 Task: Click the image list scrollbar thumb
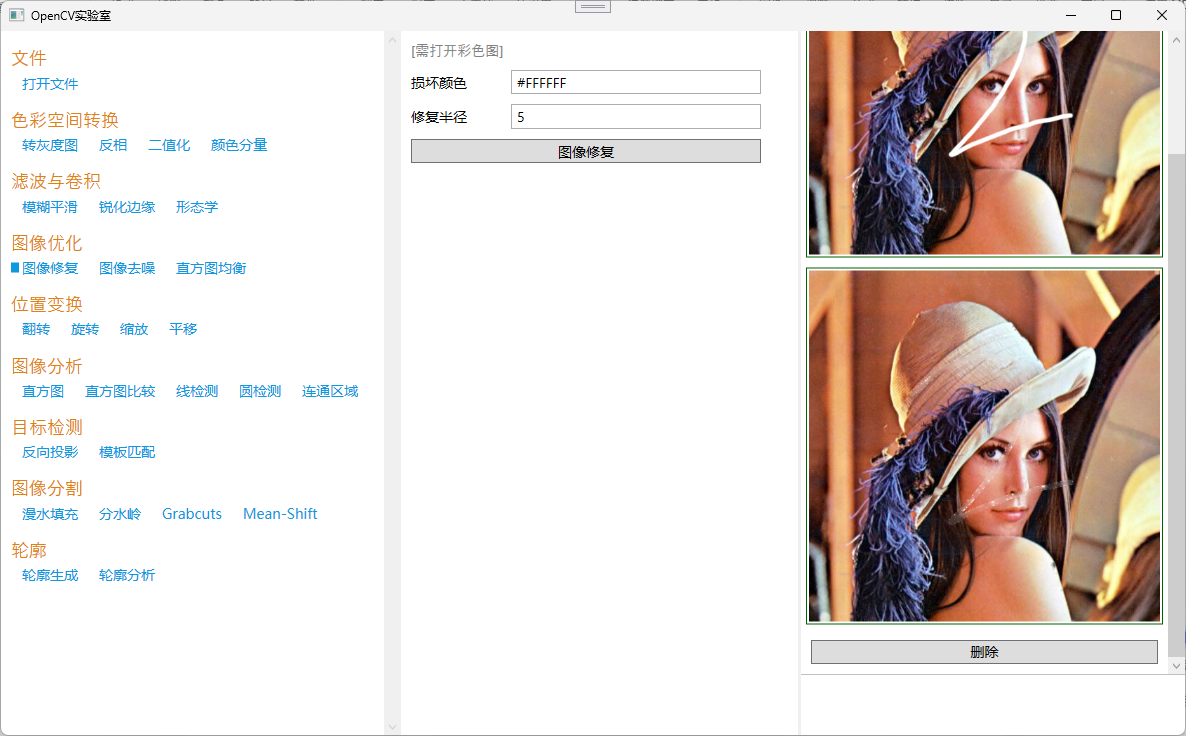point(1176,405)
